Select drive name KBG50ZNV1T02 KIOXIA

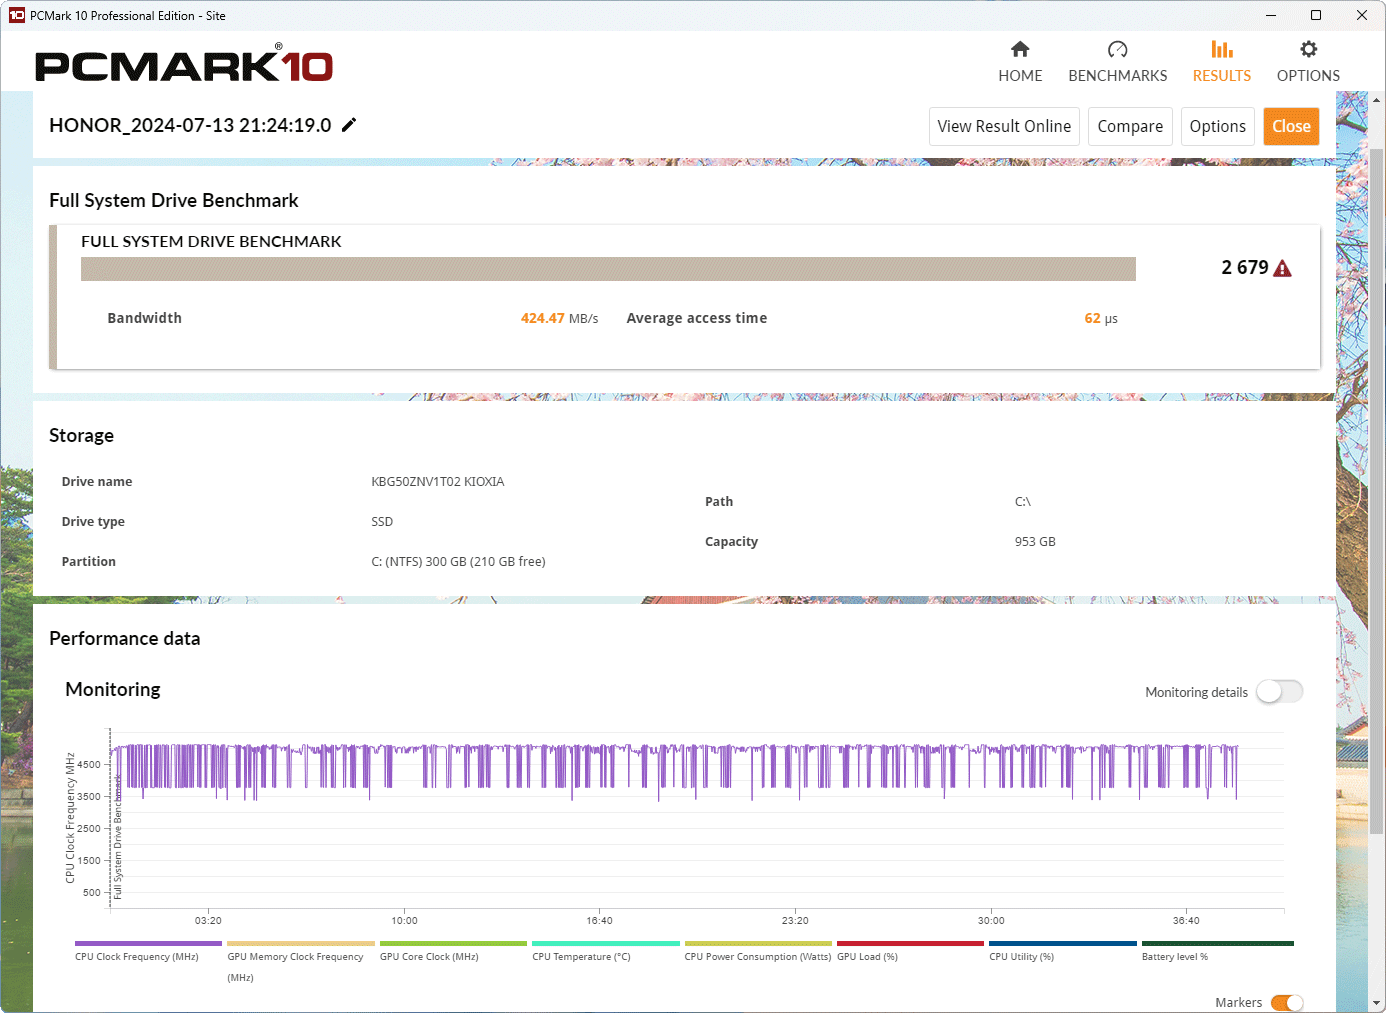click(x=438, y=482)
